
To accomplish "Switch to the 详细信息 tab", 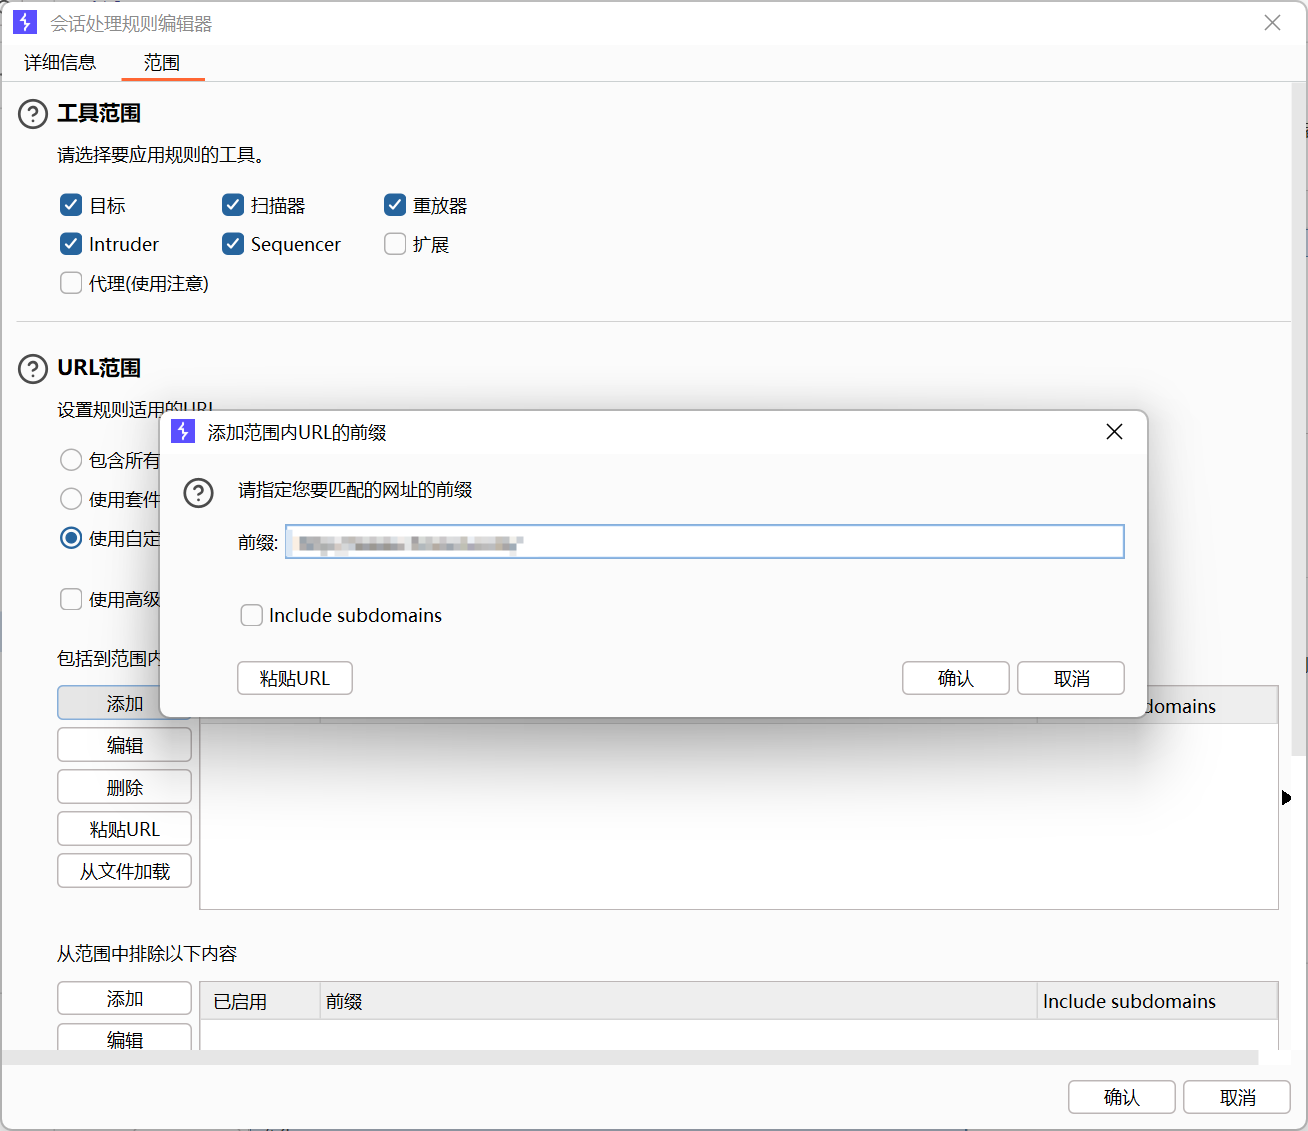I will (x=60, y=63).
